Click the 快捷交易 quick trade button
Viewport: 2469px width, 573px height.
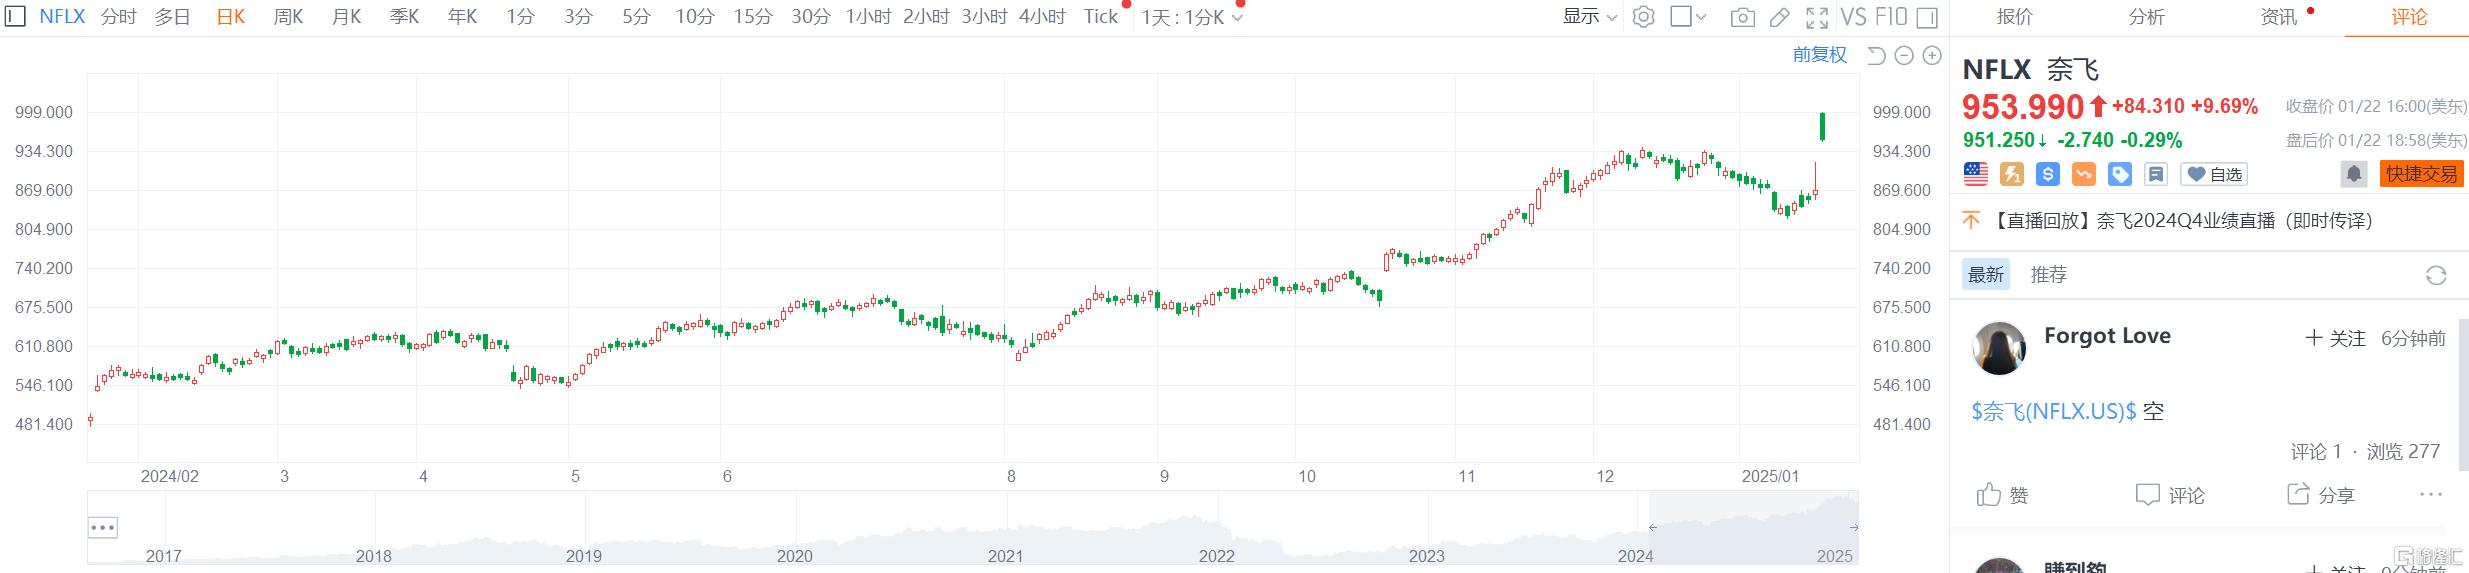[2421, 174]
